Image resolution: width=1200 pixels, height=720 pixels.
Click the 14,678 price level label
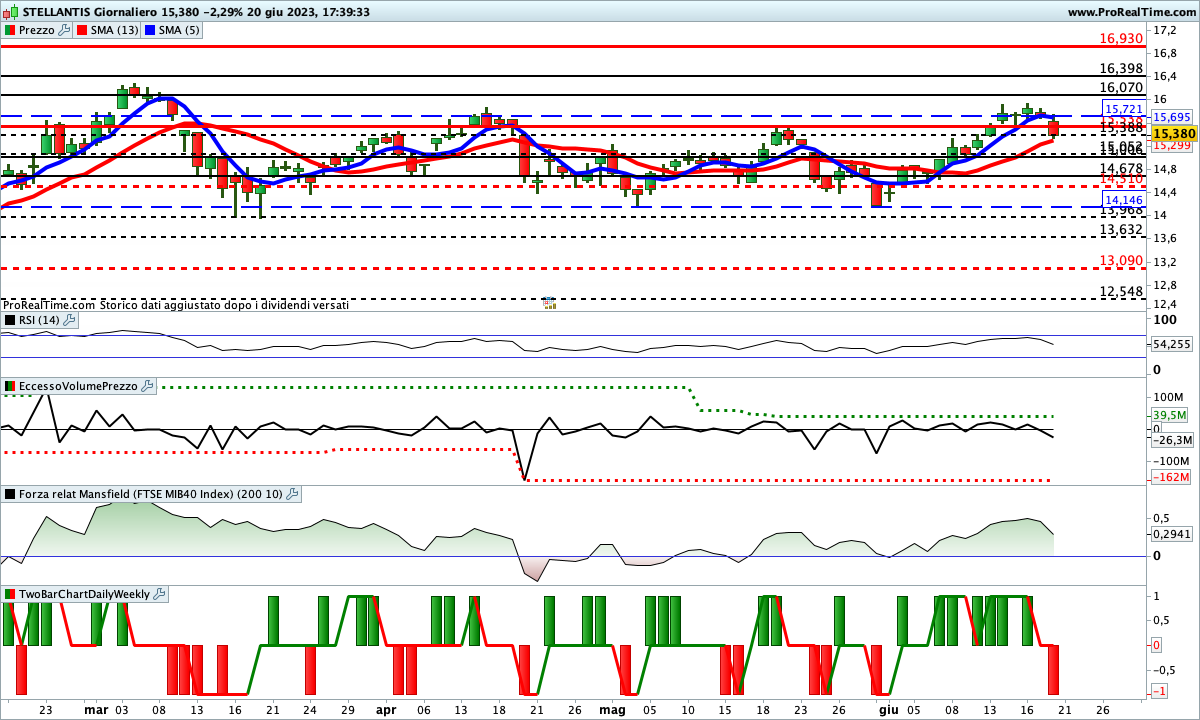tap(1120, 169)
